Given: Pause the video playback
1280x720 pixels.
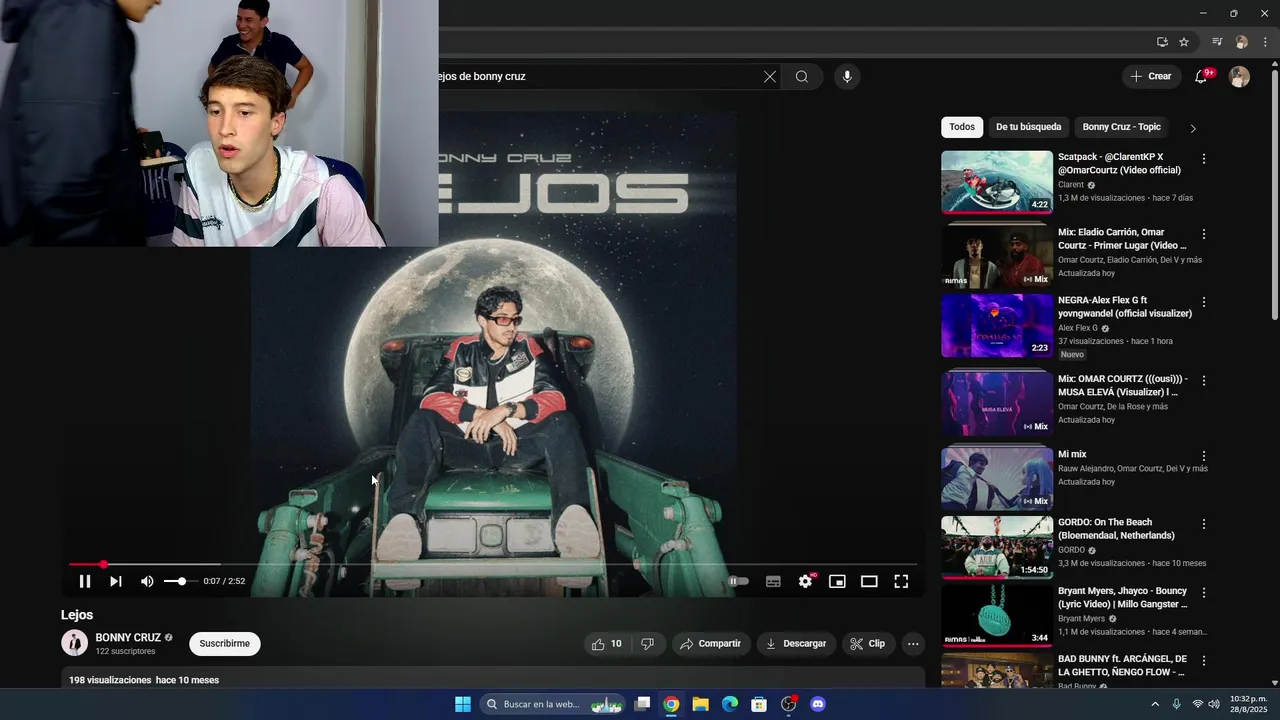Looking at the screenshot, I should tap(85, 581).
